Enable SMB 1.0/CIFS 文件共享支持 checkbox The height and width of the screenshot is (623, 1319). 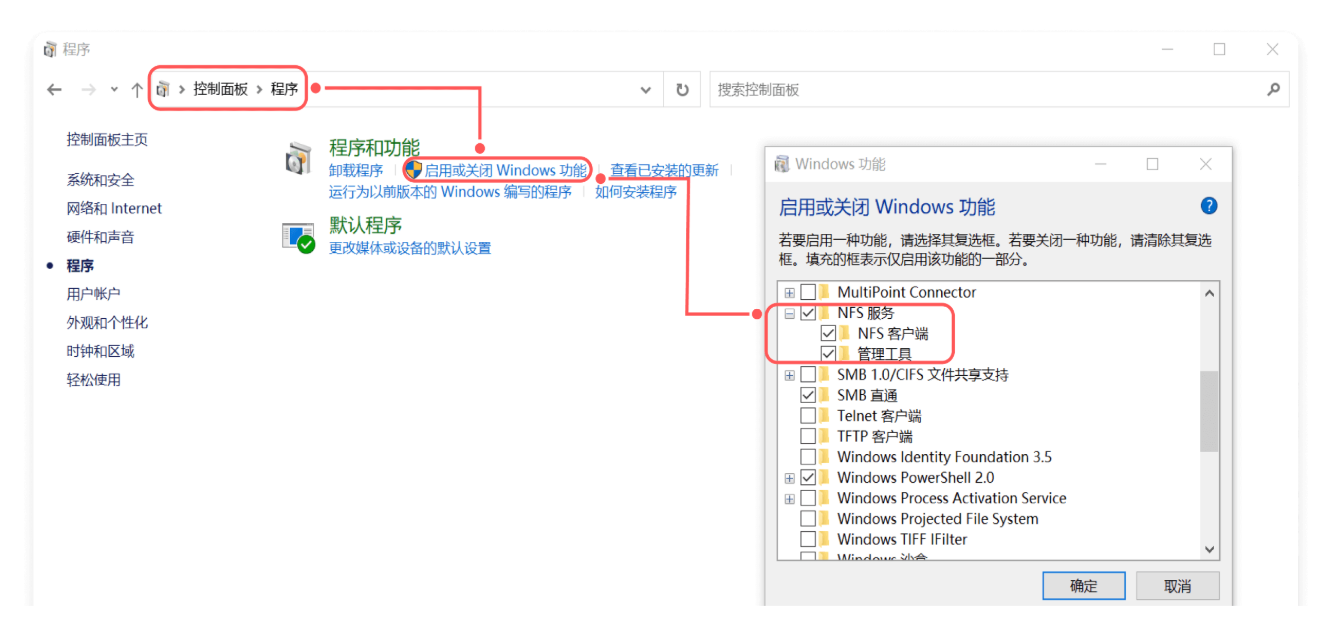[808, 375]
